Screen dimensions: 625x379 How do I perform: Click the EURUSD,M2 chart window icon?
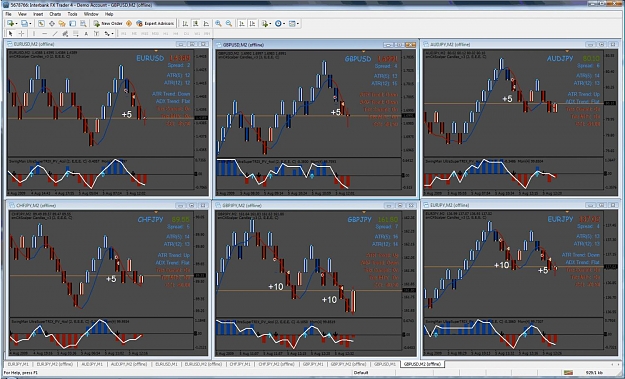(10, 44)
